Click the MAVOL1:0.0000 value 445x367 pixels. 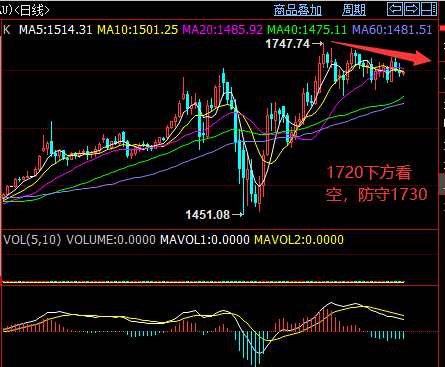click(205, 240)
